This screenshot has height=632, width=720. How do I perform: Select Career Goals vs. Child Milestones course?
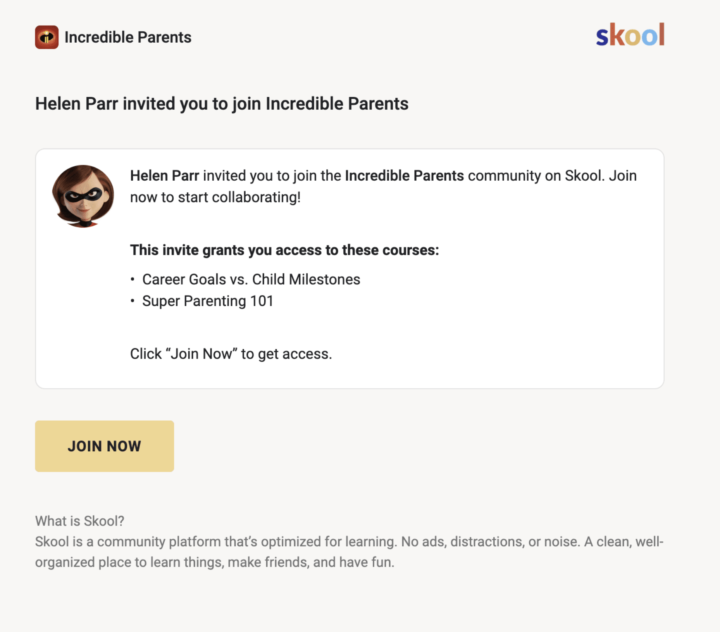251,279
